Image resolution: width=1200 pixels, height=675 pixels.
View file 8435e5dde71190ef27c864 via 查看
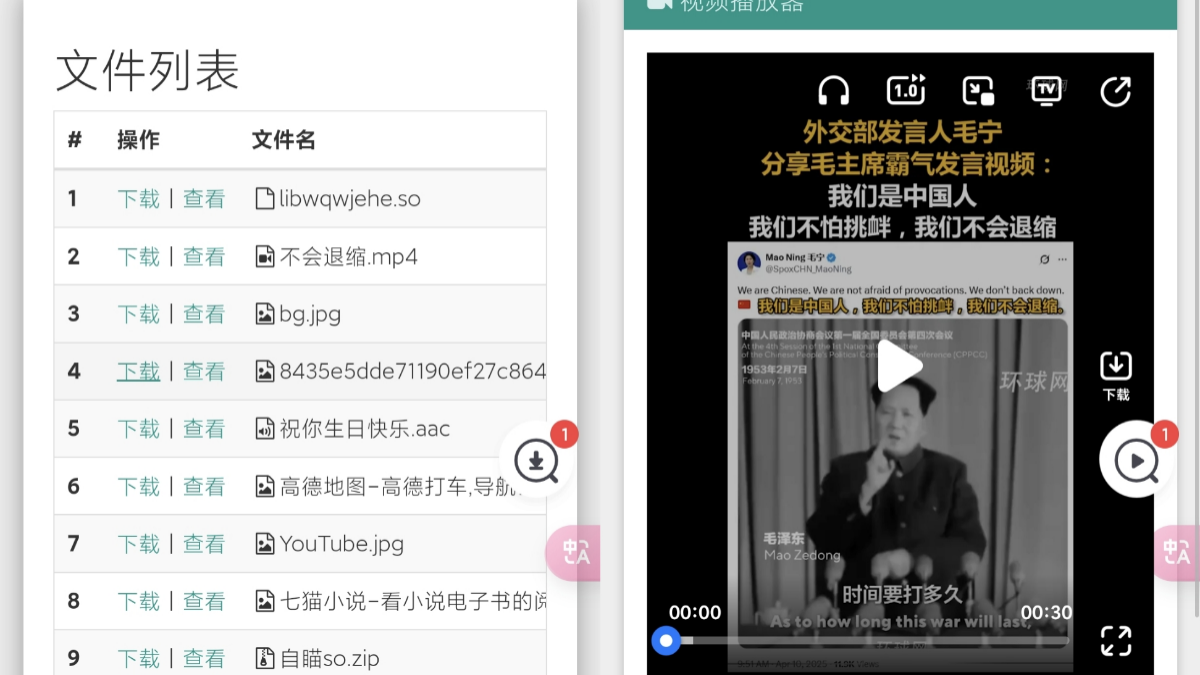[x=204, y=371]
